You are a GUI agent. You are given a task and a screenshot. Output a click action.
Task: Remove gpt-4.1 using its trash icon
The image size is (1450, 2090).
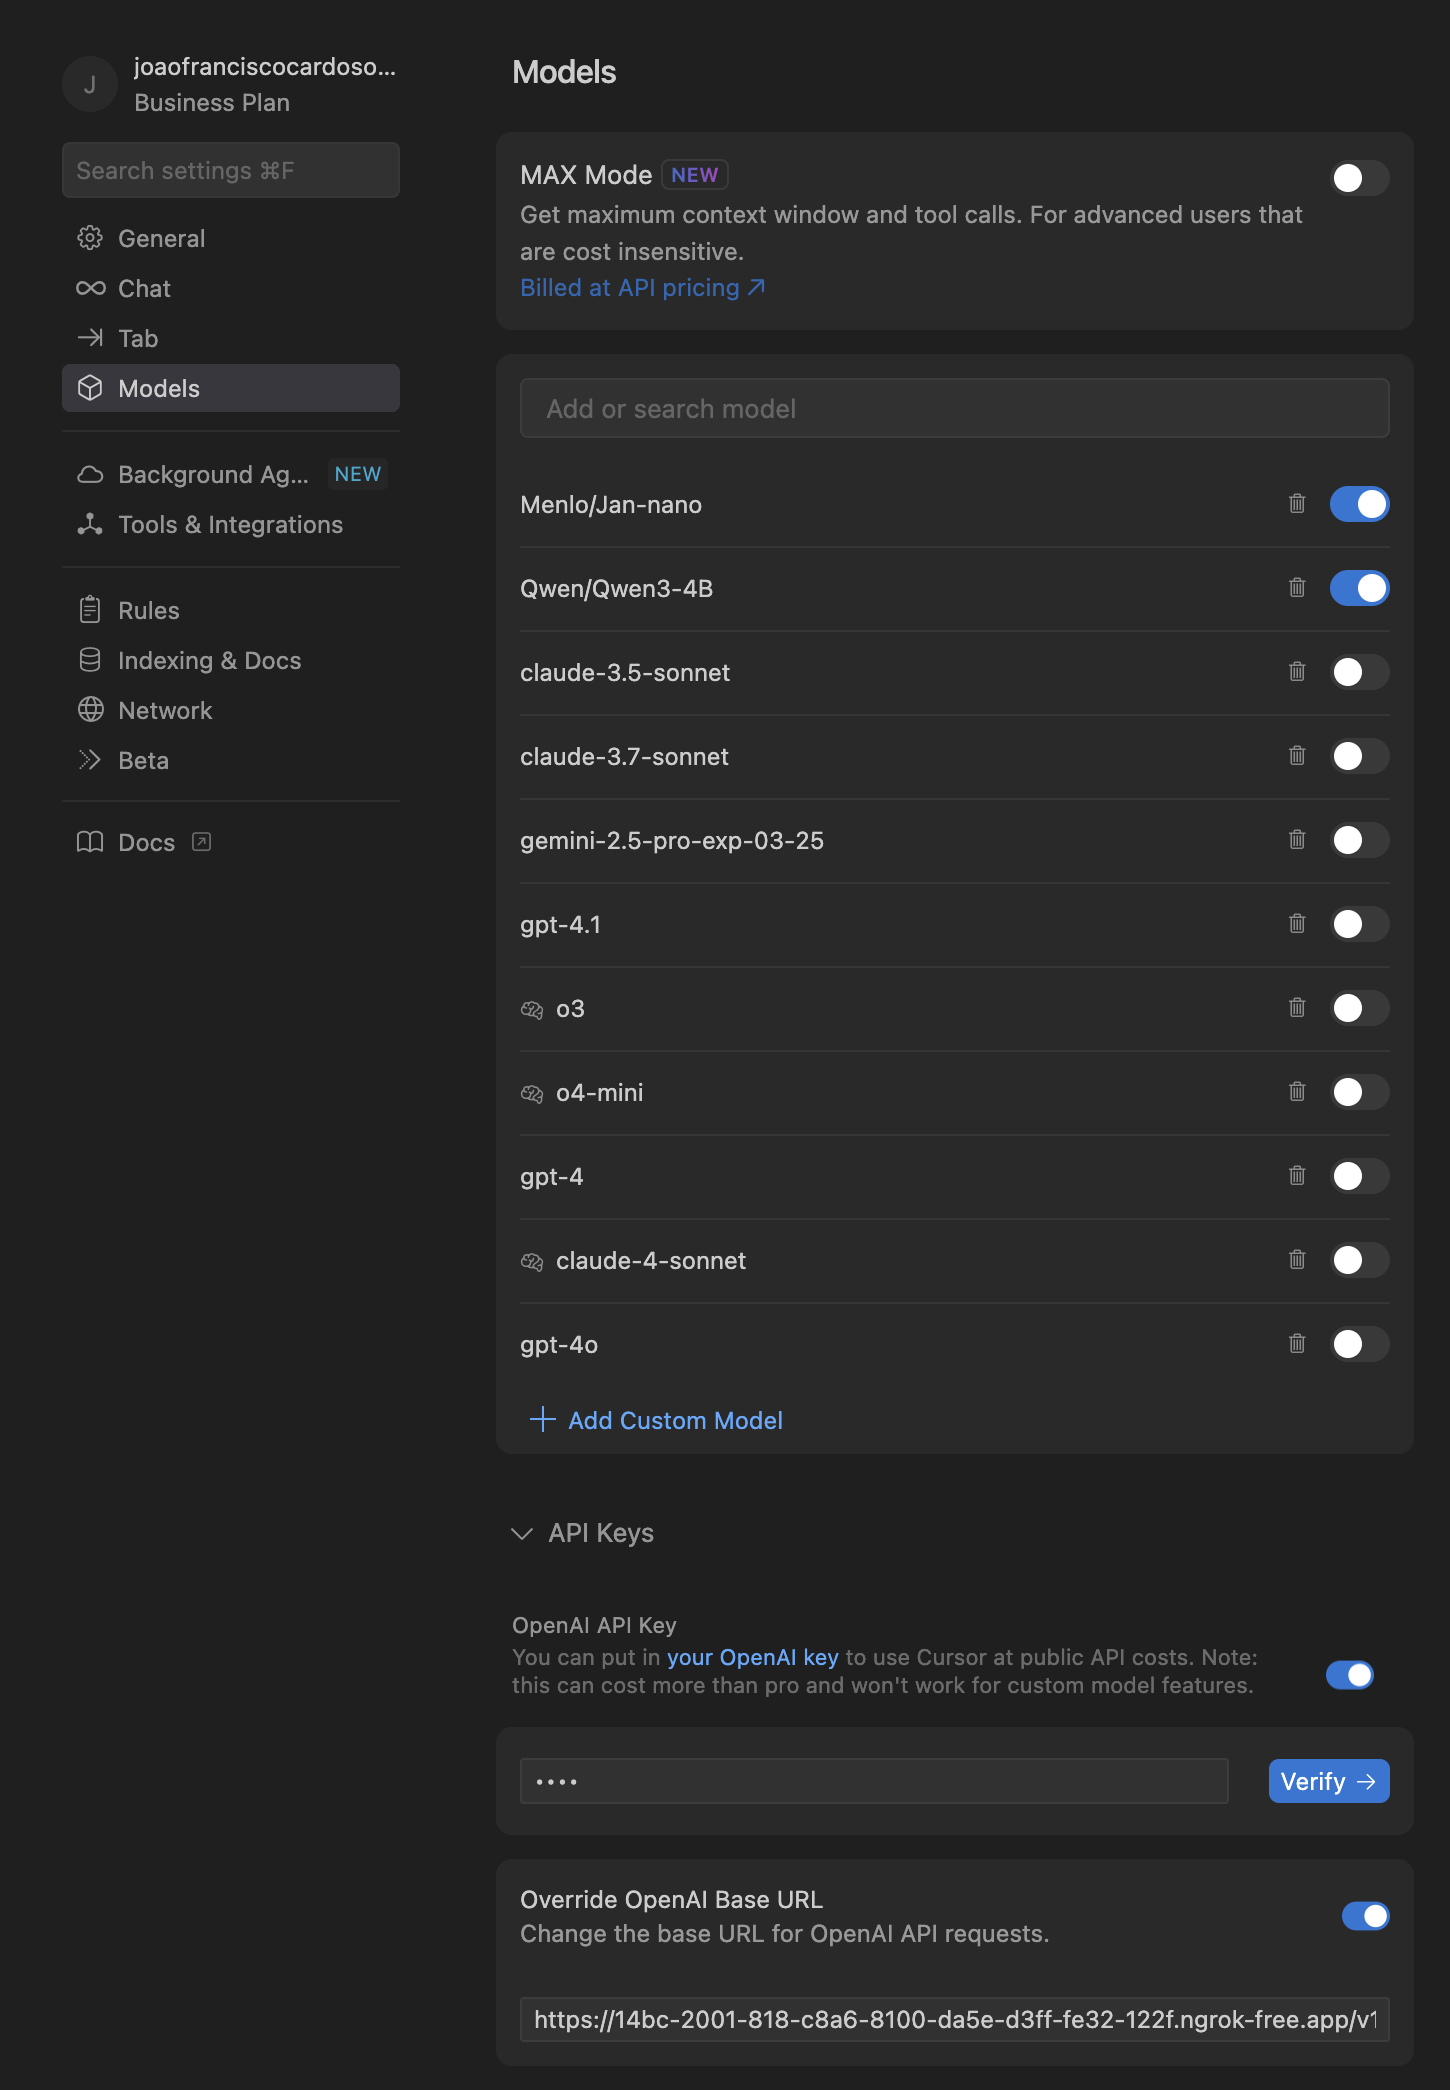(x=1297, y=924)
